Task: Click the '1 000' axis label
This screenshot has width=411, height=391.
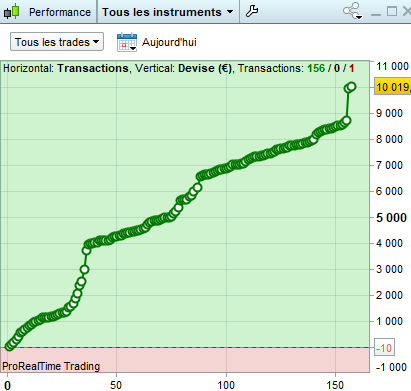Action: coord(389,321)
